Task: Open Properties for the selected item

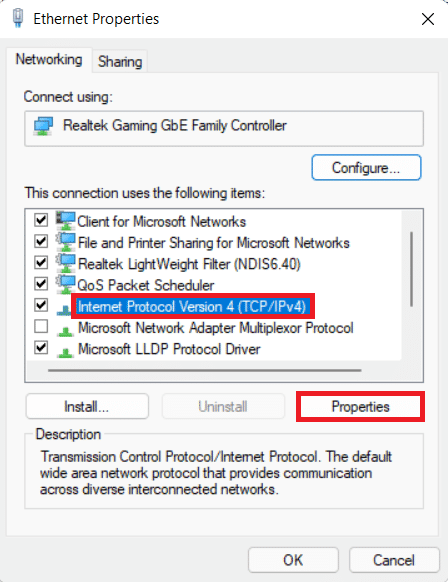Action: [x=360, y=406]
